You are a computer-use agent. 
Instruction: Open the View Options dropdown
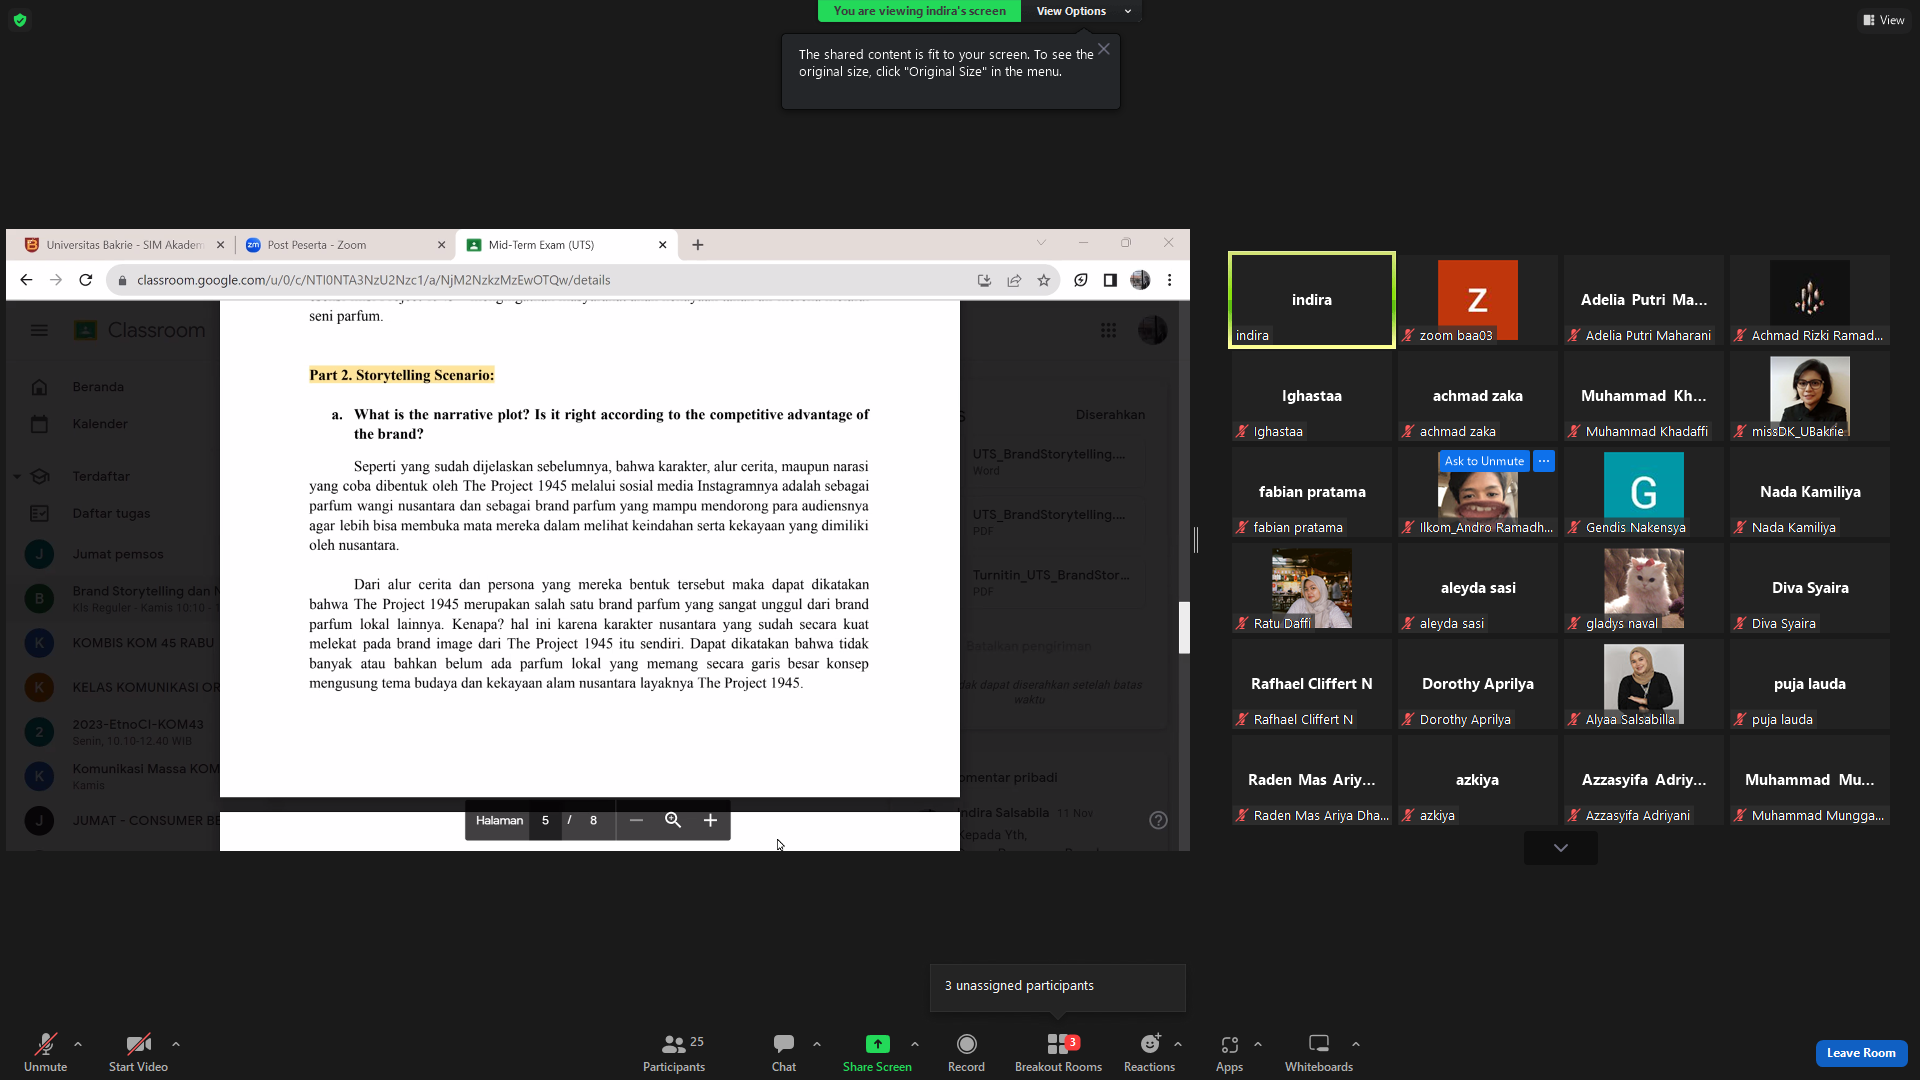[1082, 11]
